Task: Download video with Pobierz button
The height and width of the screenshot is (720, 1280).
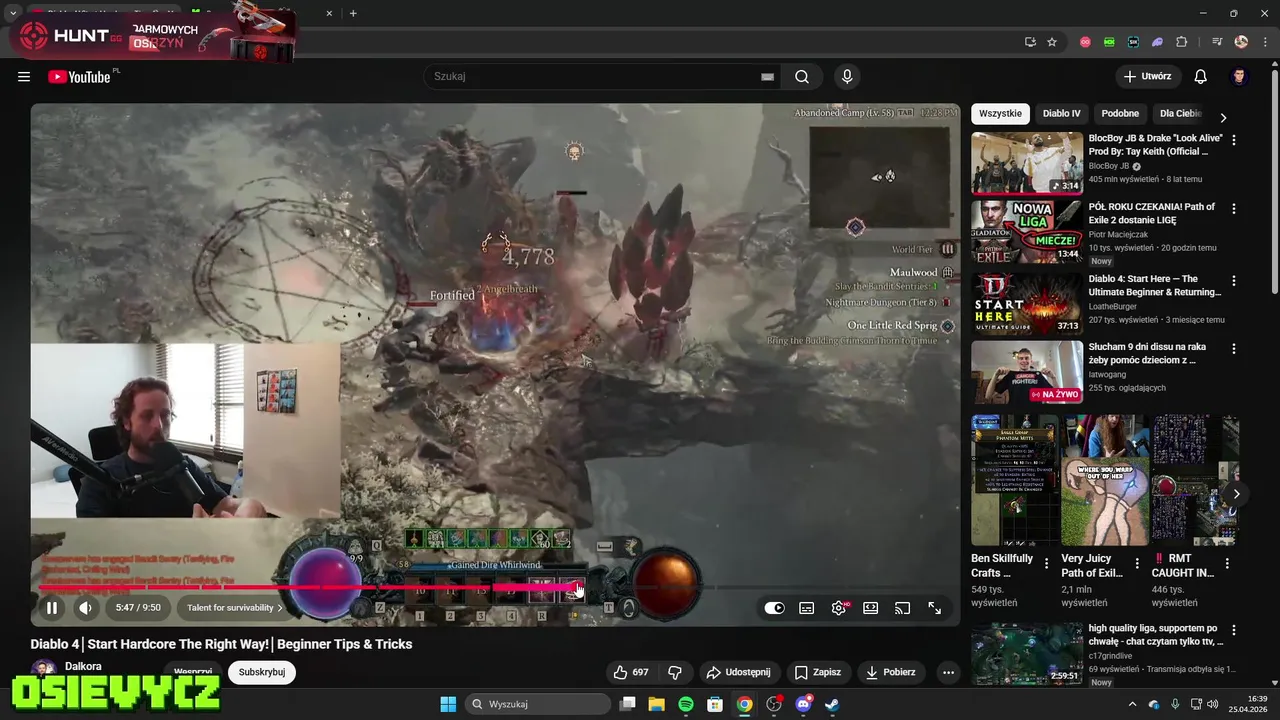Action: (891, 672)
